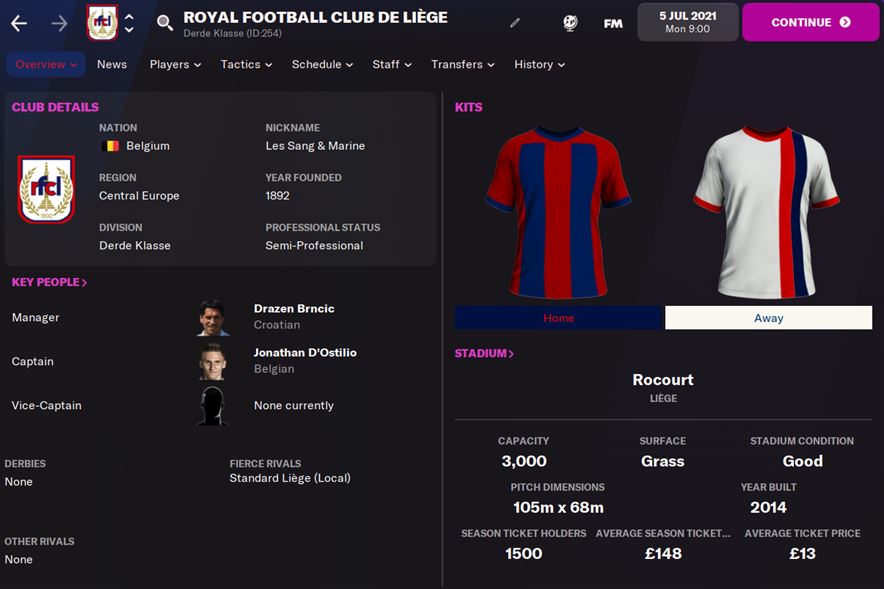The width and height of the screenshot is (884, 589).
Task: Expand the Players dropdown menu
Action: [175, 64]
